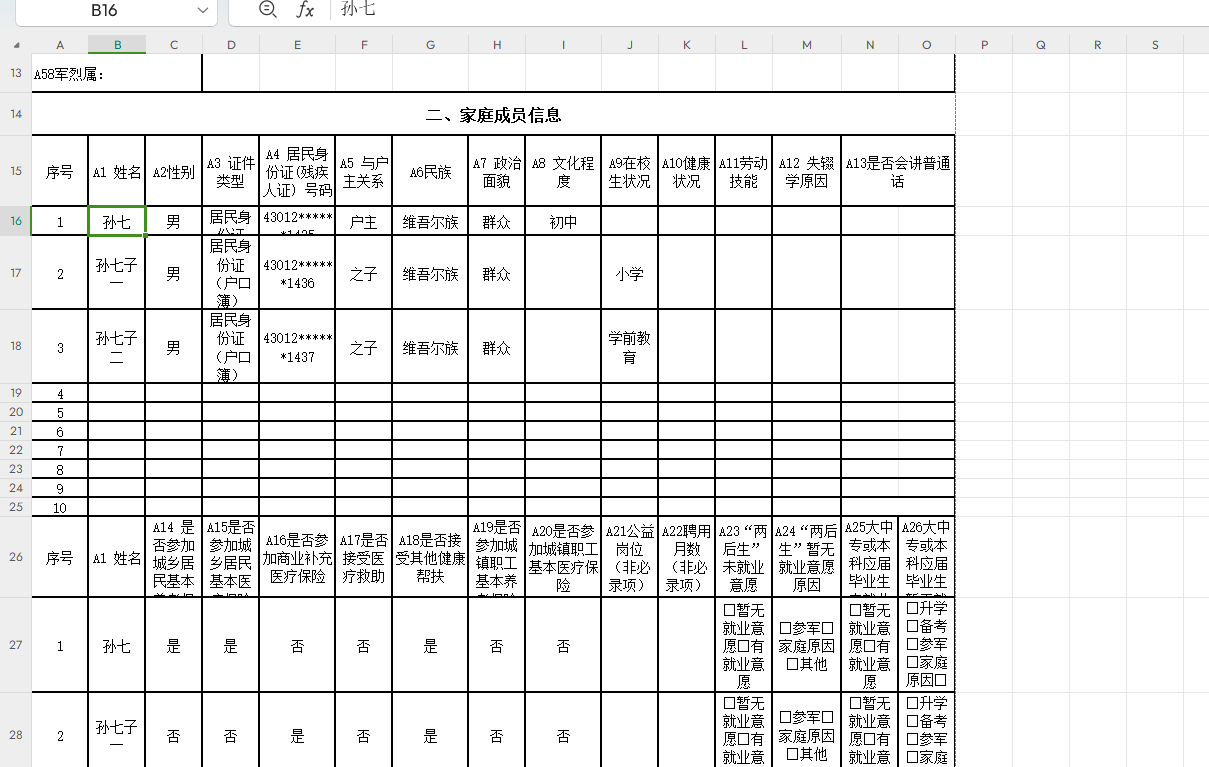Click the "A3 证件类型" header cell
1209x767 pixels.
[x=231, y=171]
